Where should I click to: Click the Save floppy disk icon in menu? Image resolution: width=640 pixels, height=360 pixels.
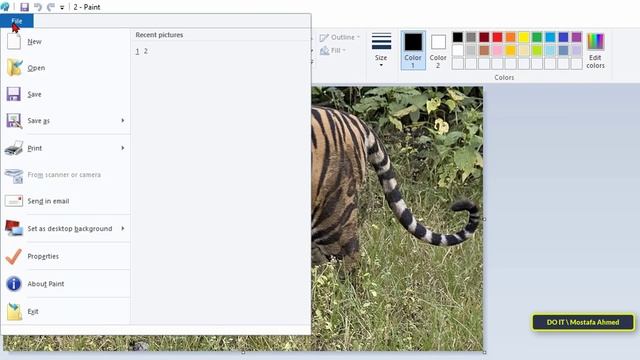pos(13,94)
